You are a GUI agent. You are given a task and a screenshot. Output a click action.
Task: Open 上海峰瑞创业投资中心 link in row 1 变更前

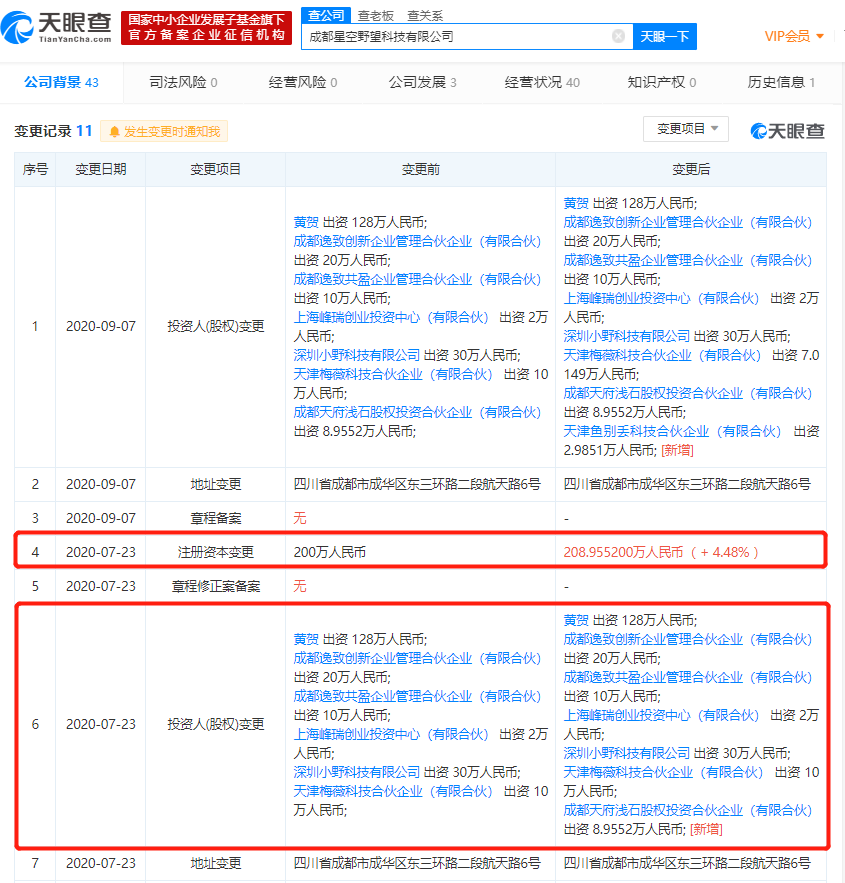pyautogui.click(x=391, y=317)
